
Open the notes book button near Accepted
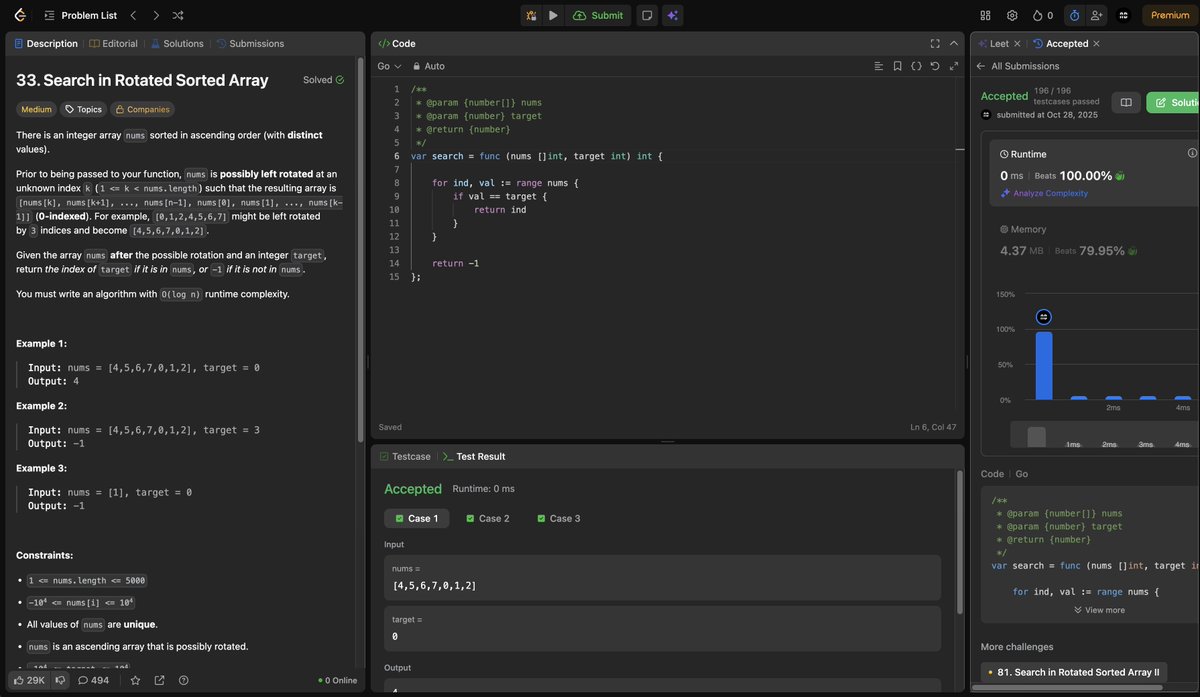tap(1125, 102)
